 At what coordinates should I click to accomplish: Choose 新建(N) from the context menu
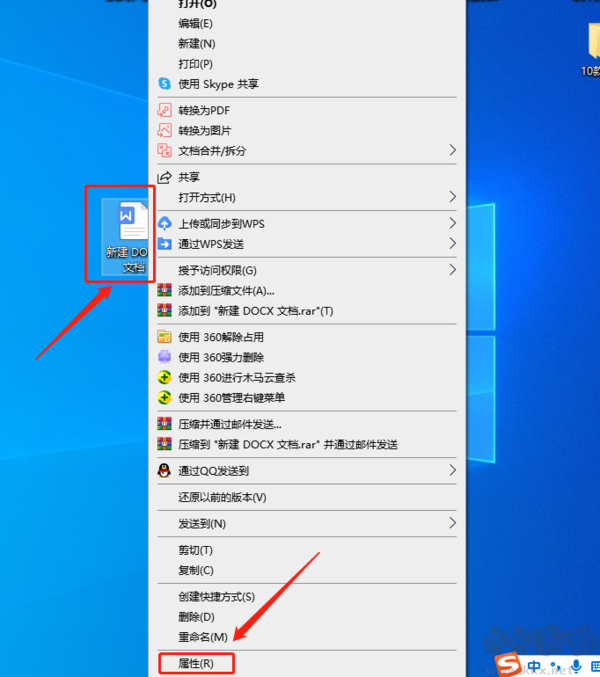(197, 44)
